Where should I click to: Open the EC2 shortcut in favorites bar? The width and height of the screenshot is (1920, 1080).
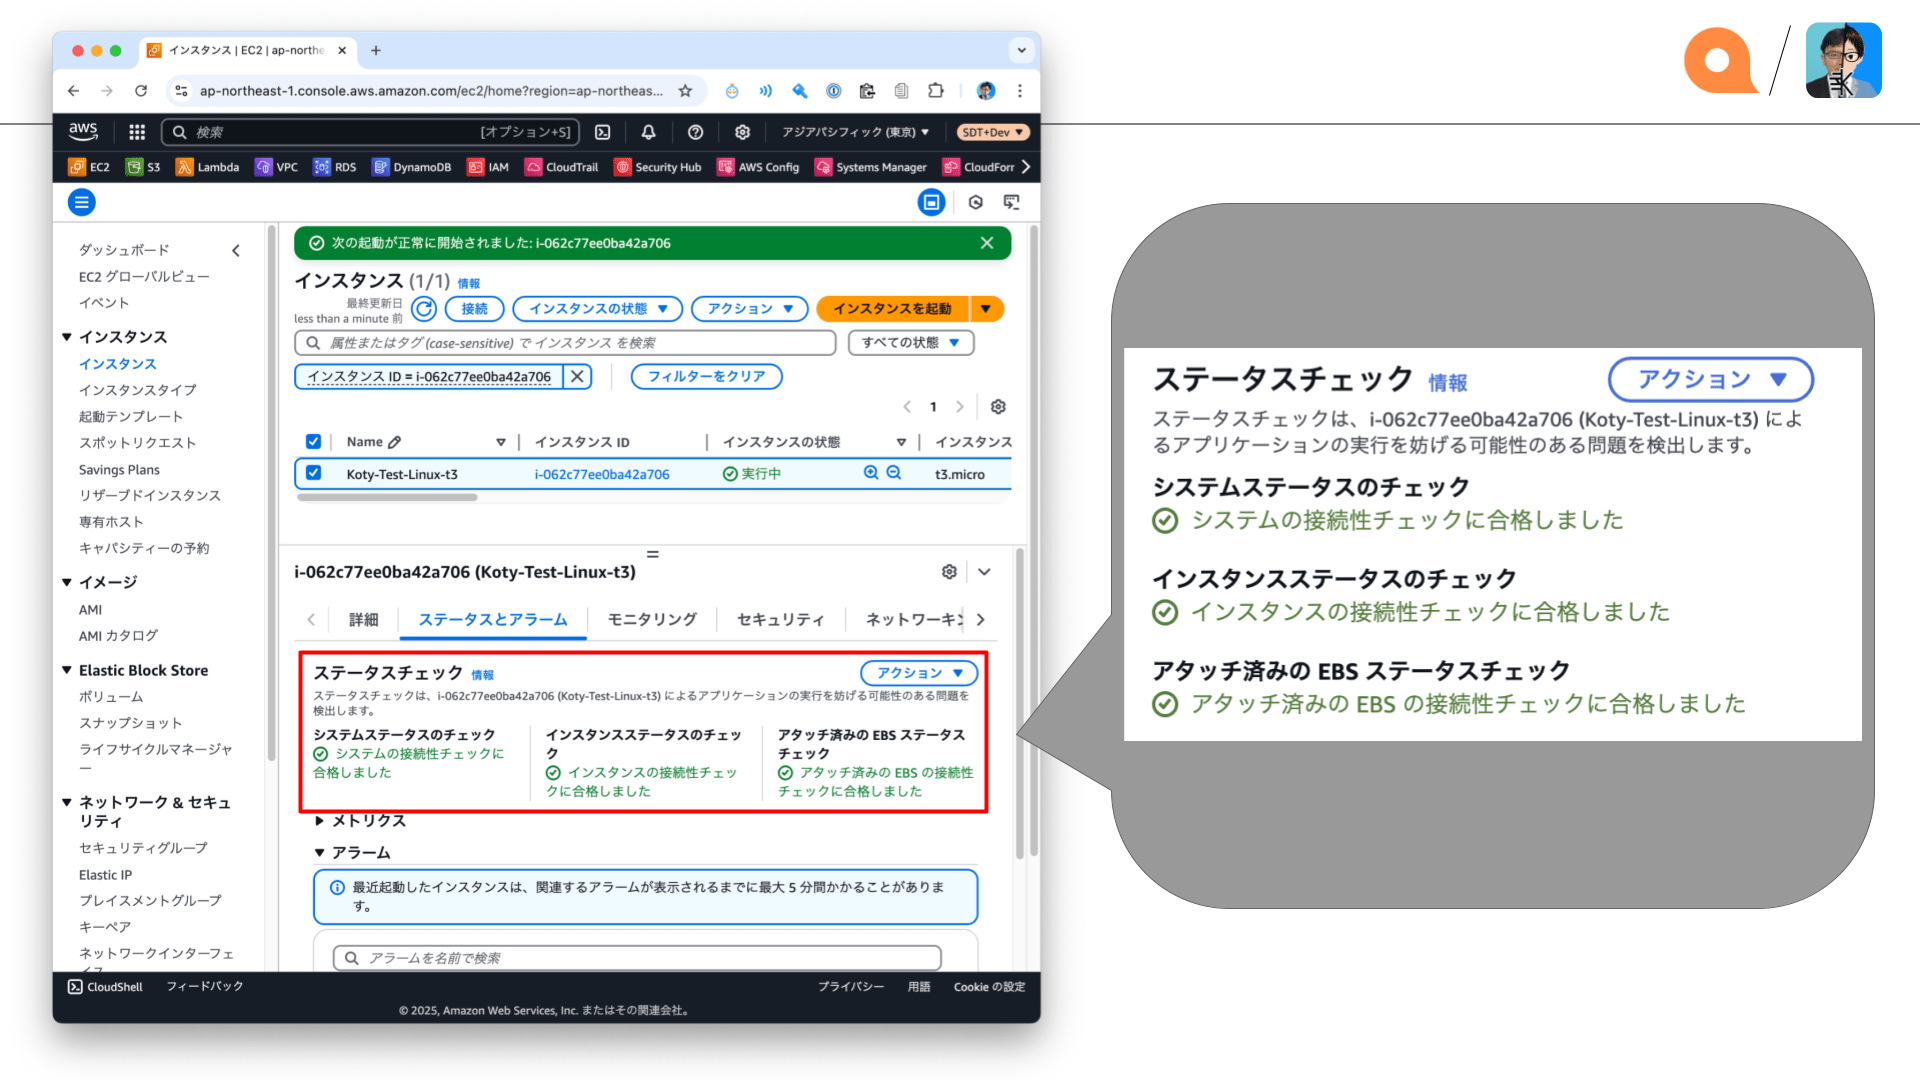pos(89,167)
